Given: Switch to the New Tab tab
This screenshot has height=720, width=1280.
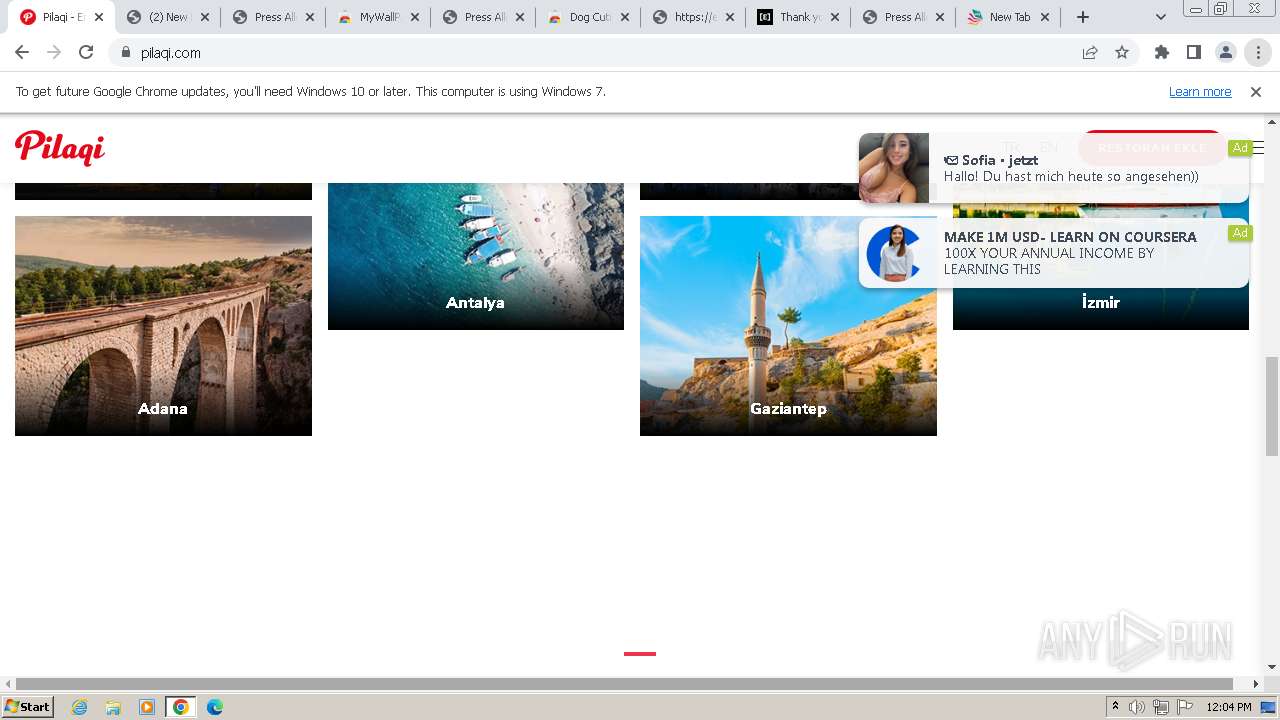Looking at the screenshot, I should point(1008,17).
